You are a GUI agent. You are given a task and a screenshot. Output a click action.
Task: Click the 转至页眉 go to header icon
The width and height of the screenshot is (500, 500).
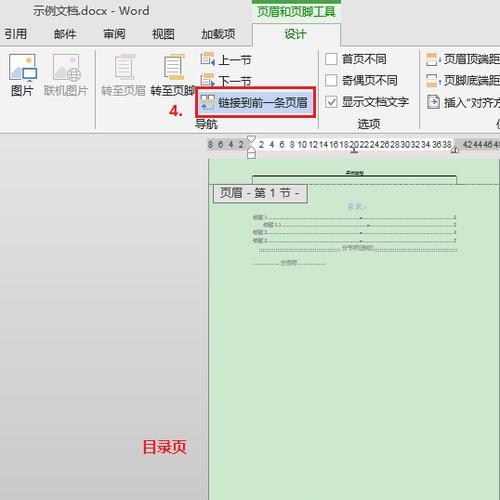124,67
